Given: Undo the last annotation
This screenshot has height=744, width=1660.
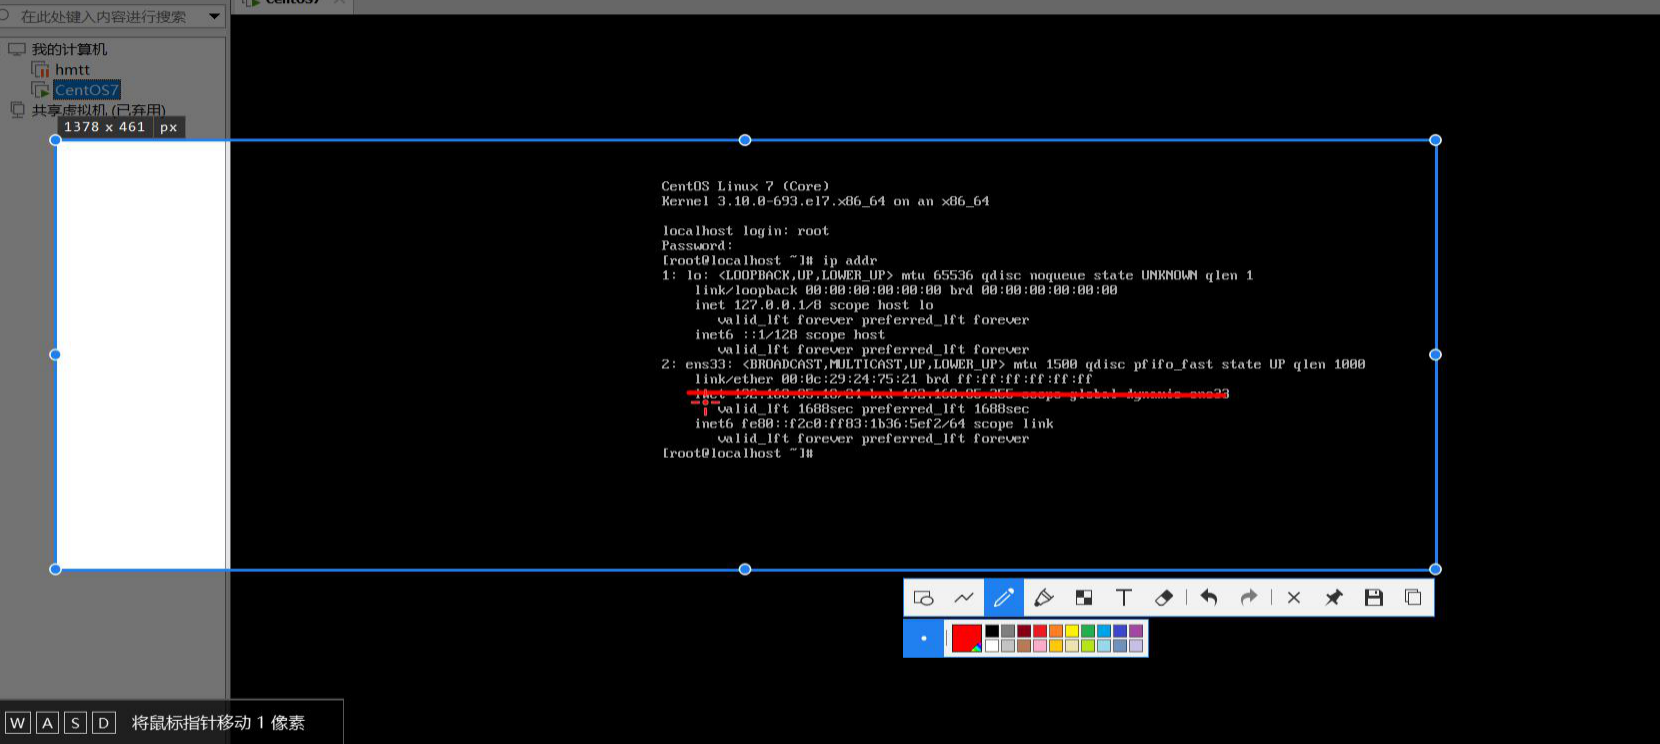Looking at the screenshot, I should click(x=1209, y=597).
